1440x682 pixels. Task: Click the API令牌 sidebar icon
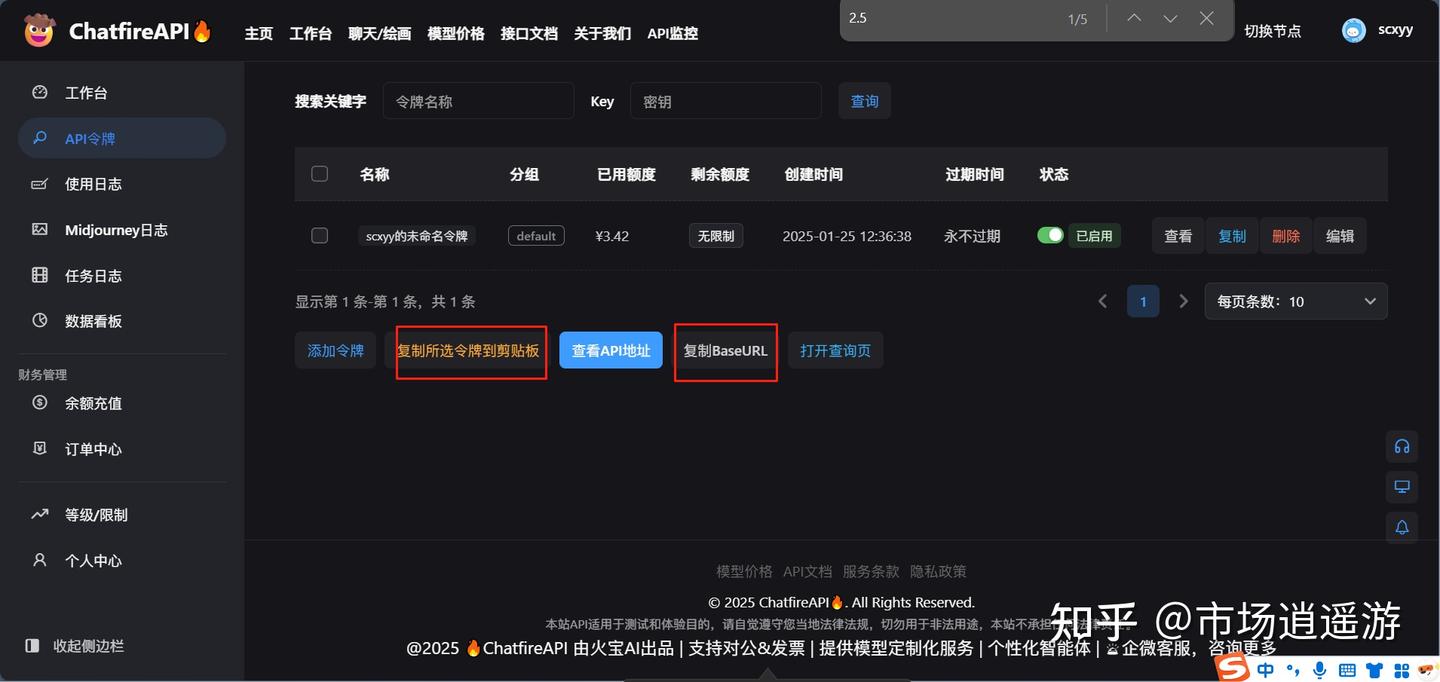(40, 138)
